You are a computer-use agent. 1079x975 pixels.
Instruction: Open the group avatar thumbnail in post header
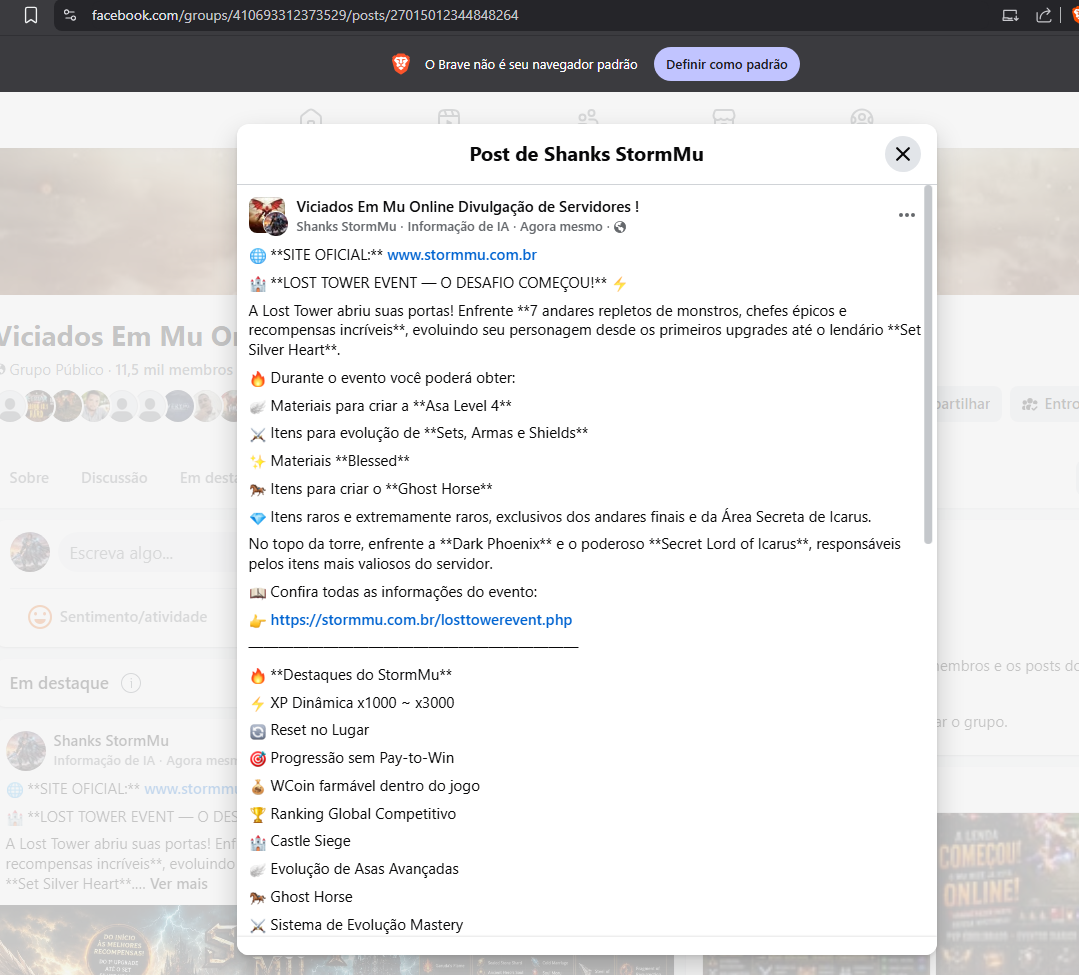(x=268, y=216)
